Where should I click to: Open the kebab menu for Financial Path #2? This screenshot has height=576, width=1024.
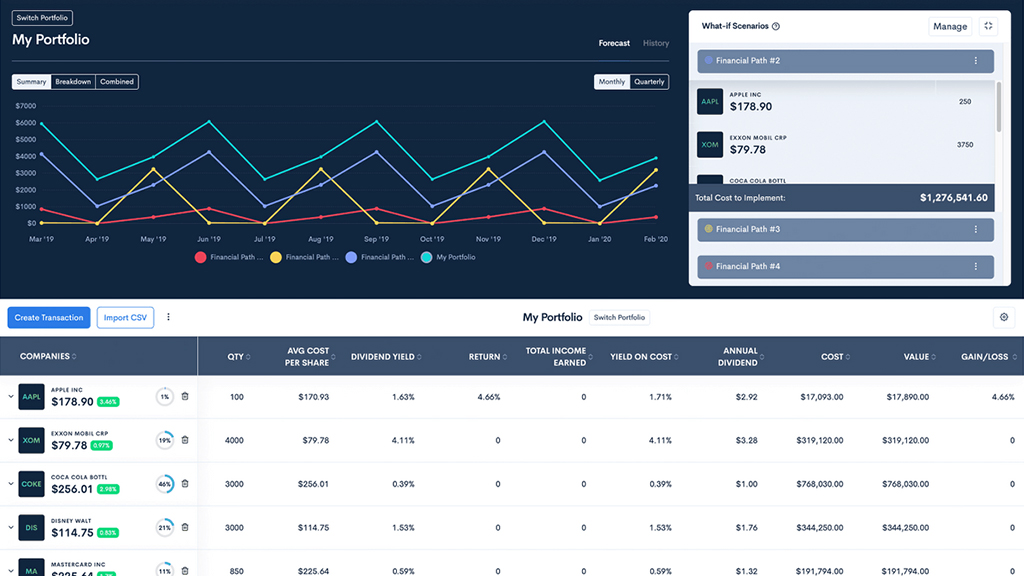975,61
